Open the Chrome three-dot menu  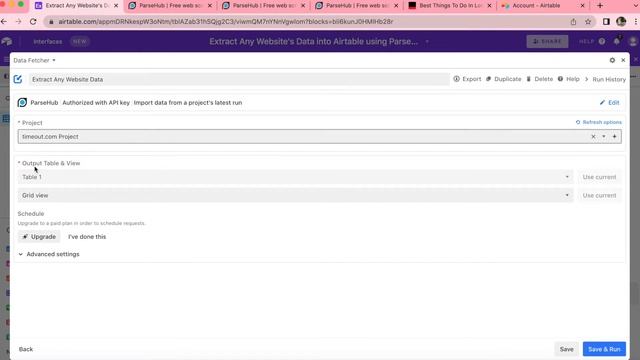pyautogui.click(x=636, y=22)
